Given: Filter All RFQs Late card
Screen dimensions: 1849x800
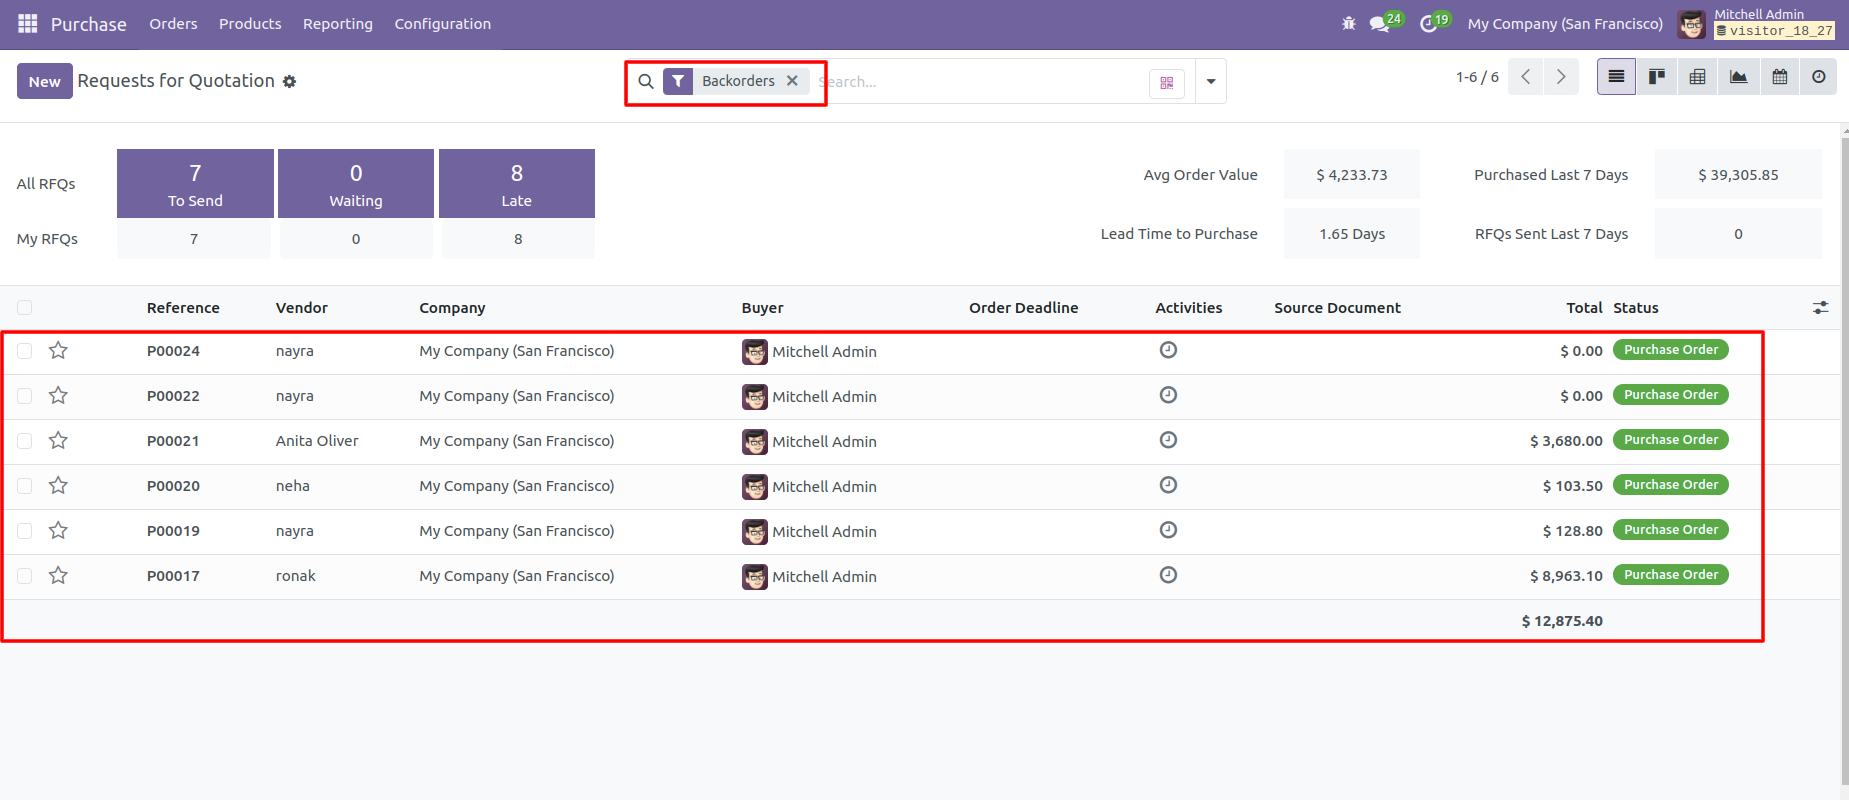Looking at the screenshot, I should (x=517, y=184).
